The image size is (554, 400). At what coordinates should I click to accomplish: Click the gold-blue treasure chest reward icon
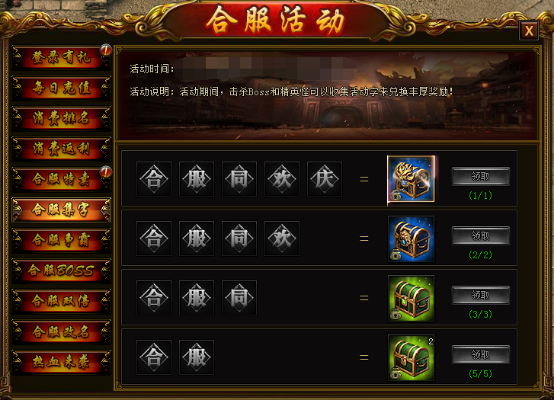tap(411, 179)
